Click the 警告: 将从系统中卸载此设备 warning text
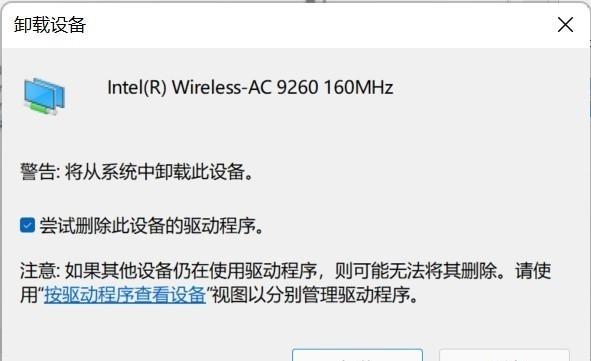 coord(137,172)
